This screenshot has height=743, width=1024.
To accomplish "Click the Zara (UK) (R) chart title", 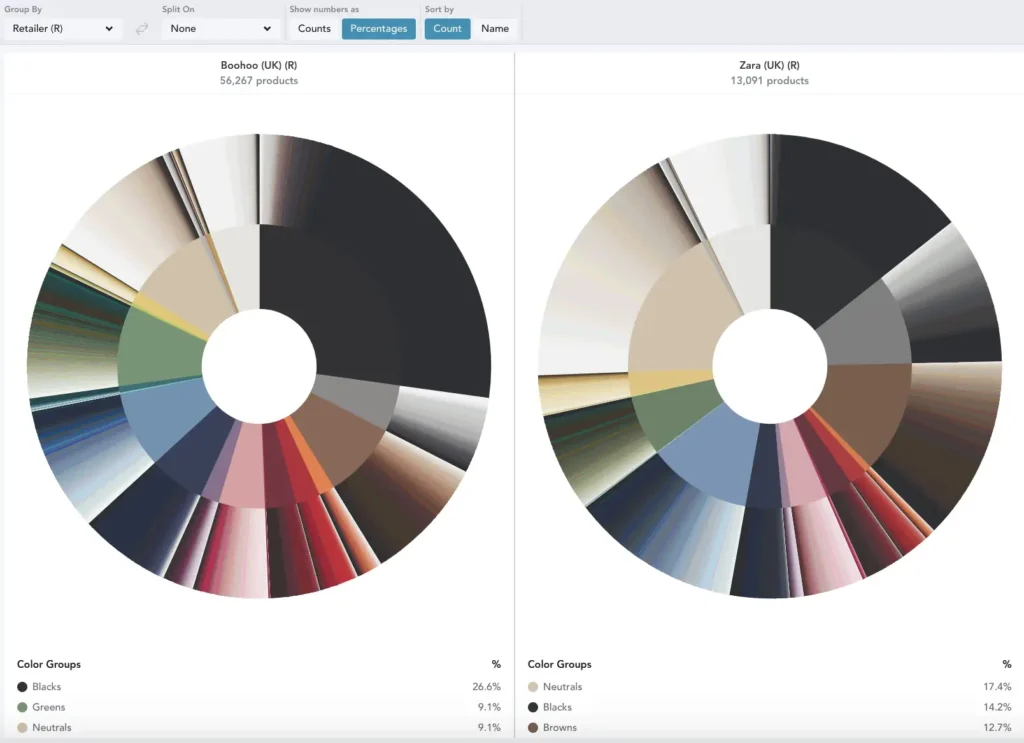I will coord(769,66).
